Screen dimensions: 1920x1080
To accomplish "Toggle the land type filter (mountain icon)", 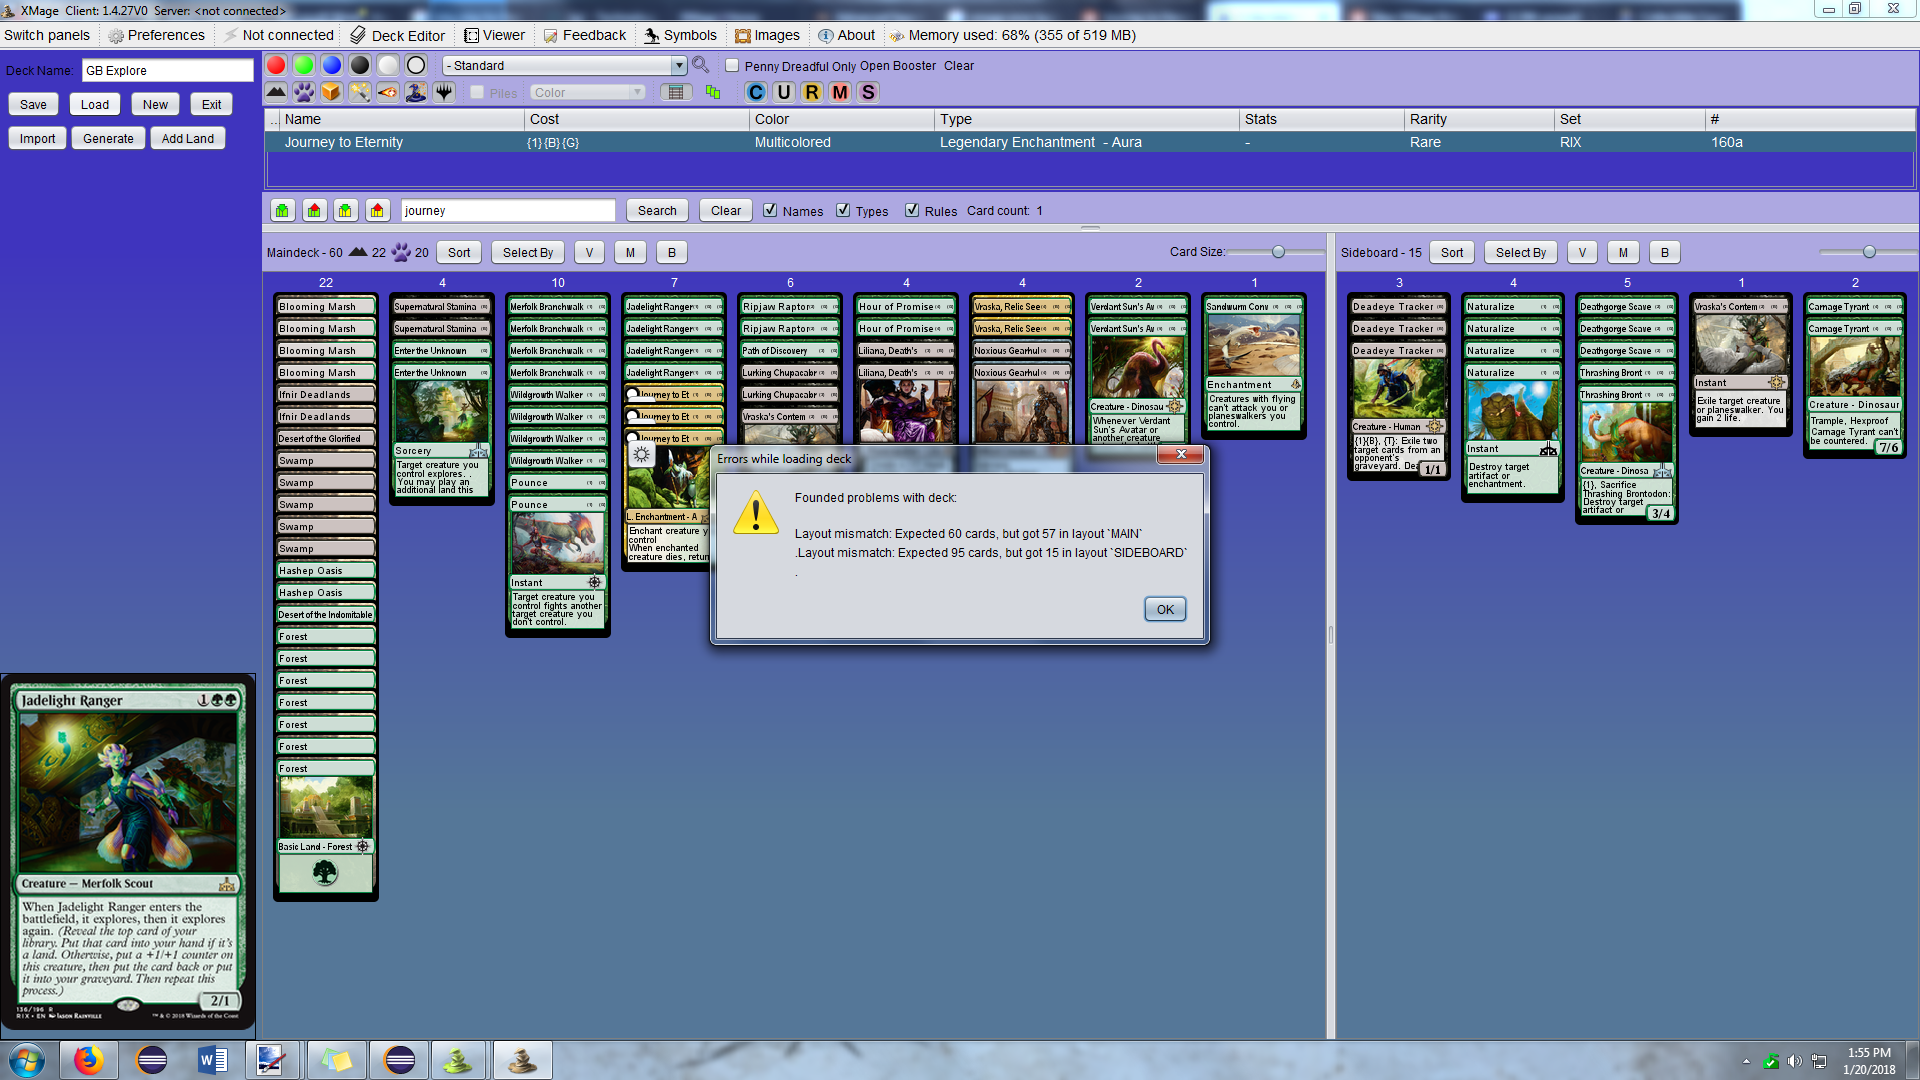I will point(276,92).
